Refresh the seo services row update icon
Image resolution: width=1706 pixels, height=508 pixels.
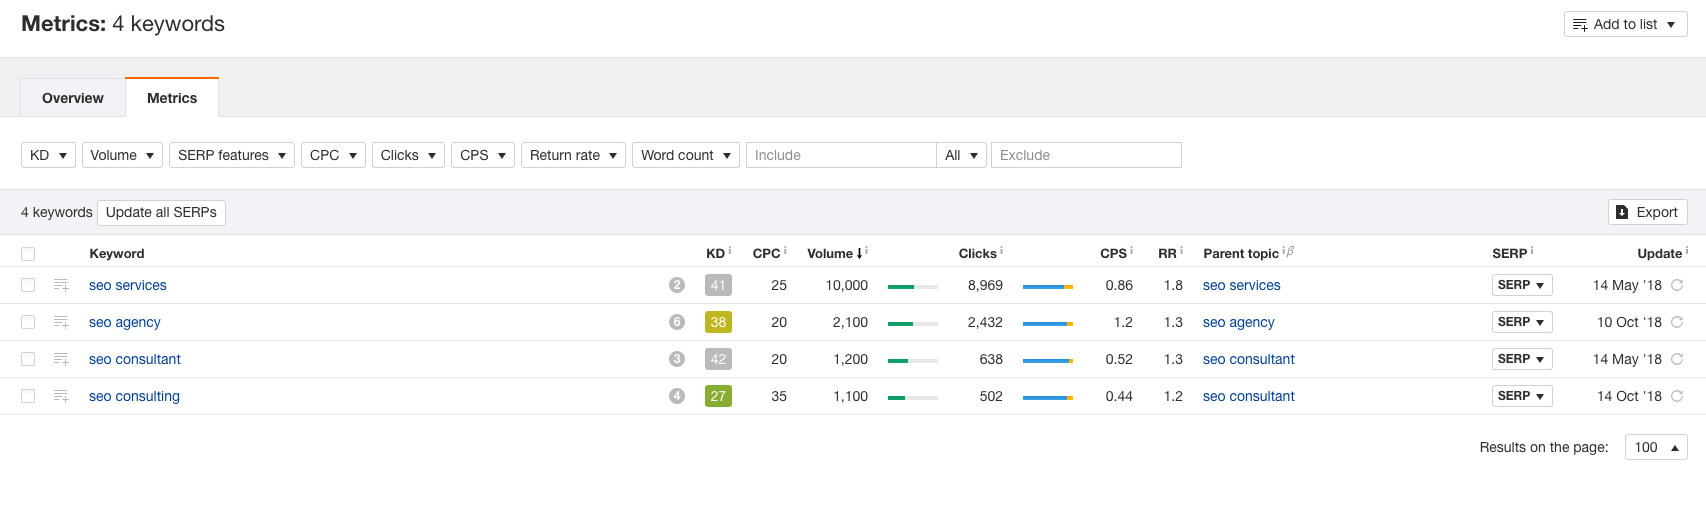(x=1677, y=285)
